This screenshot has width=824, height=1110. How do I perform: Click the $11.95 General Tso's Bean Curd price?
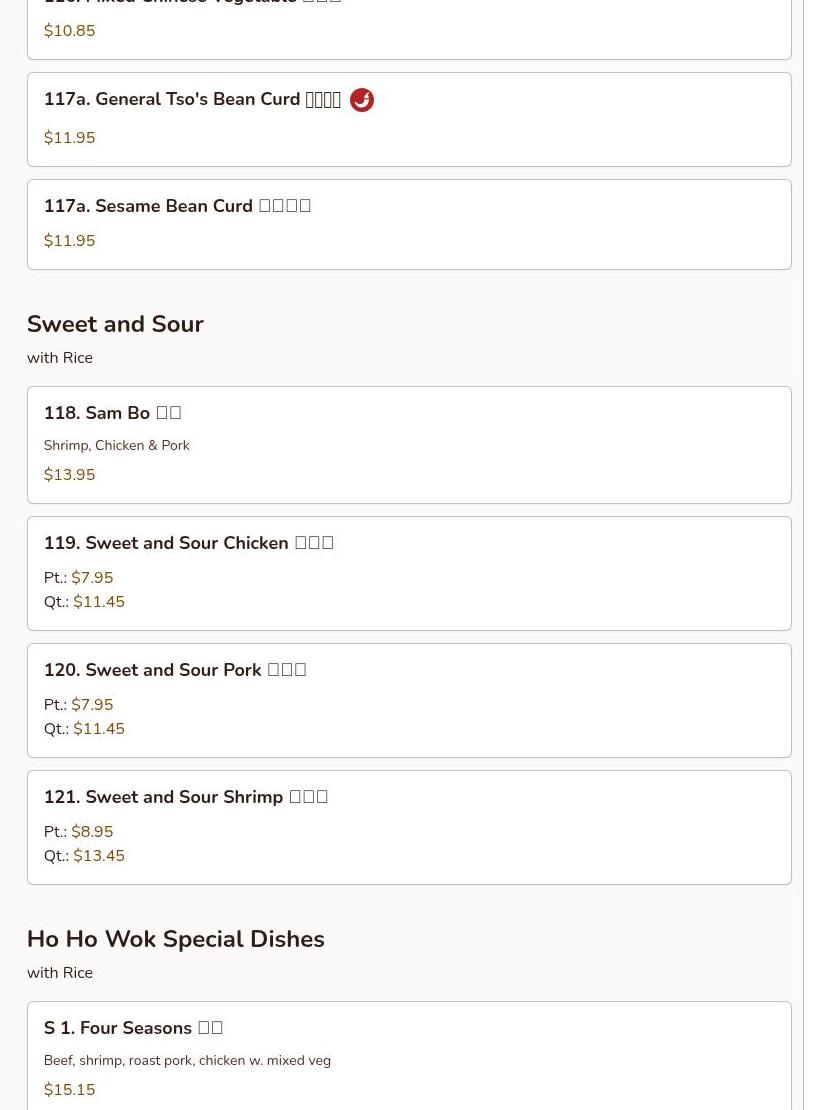[69, 138]
